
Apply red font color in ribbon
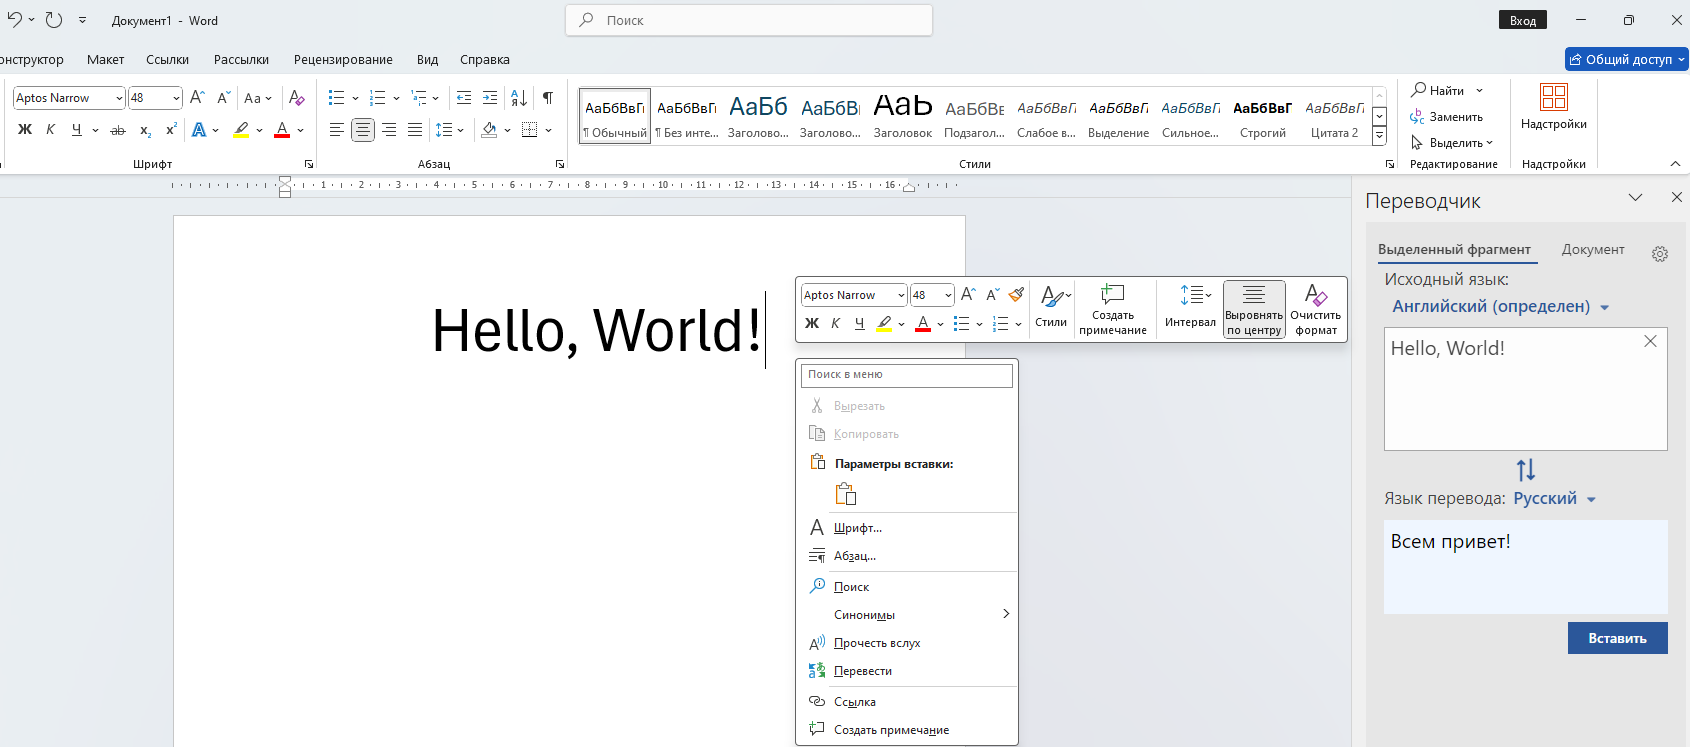282,130
